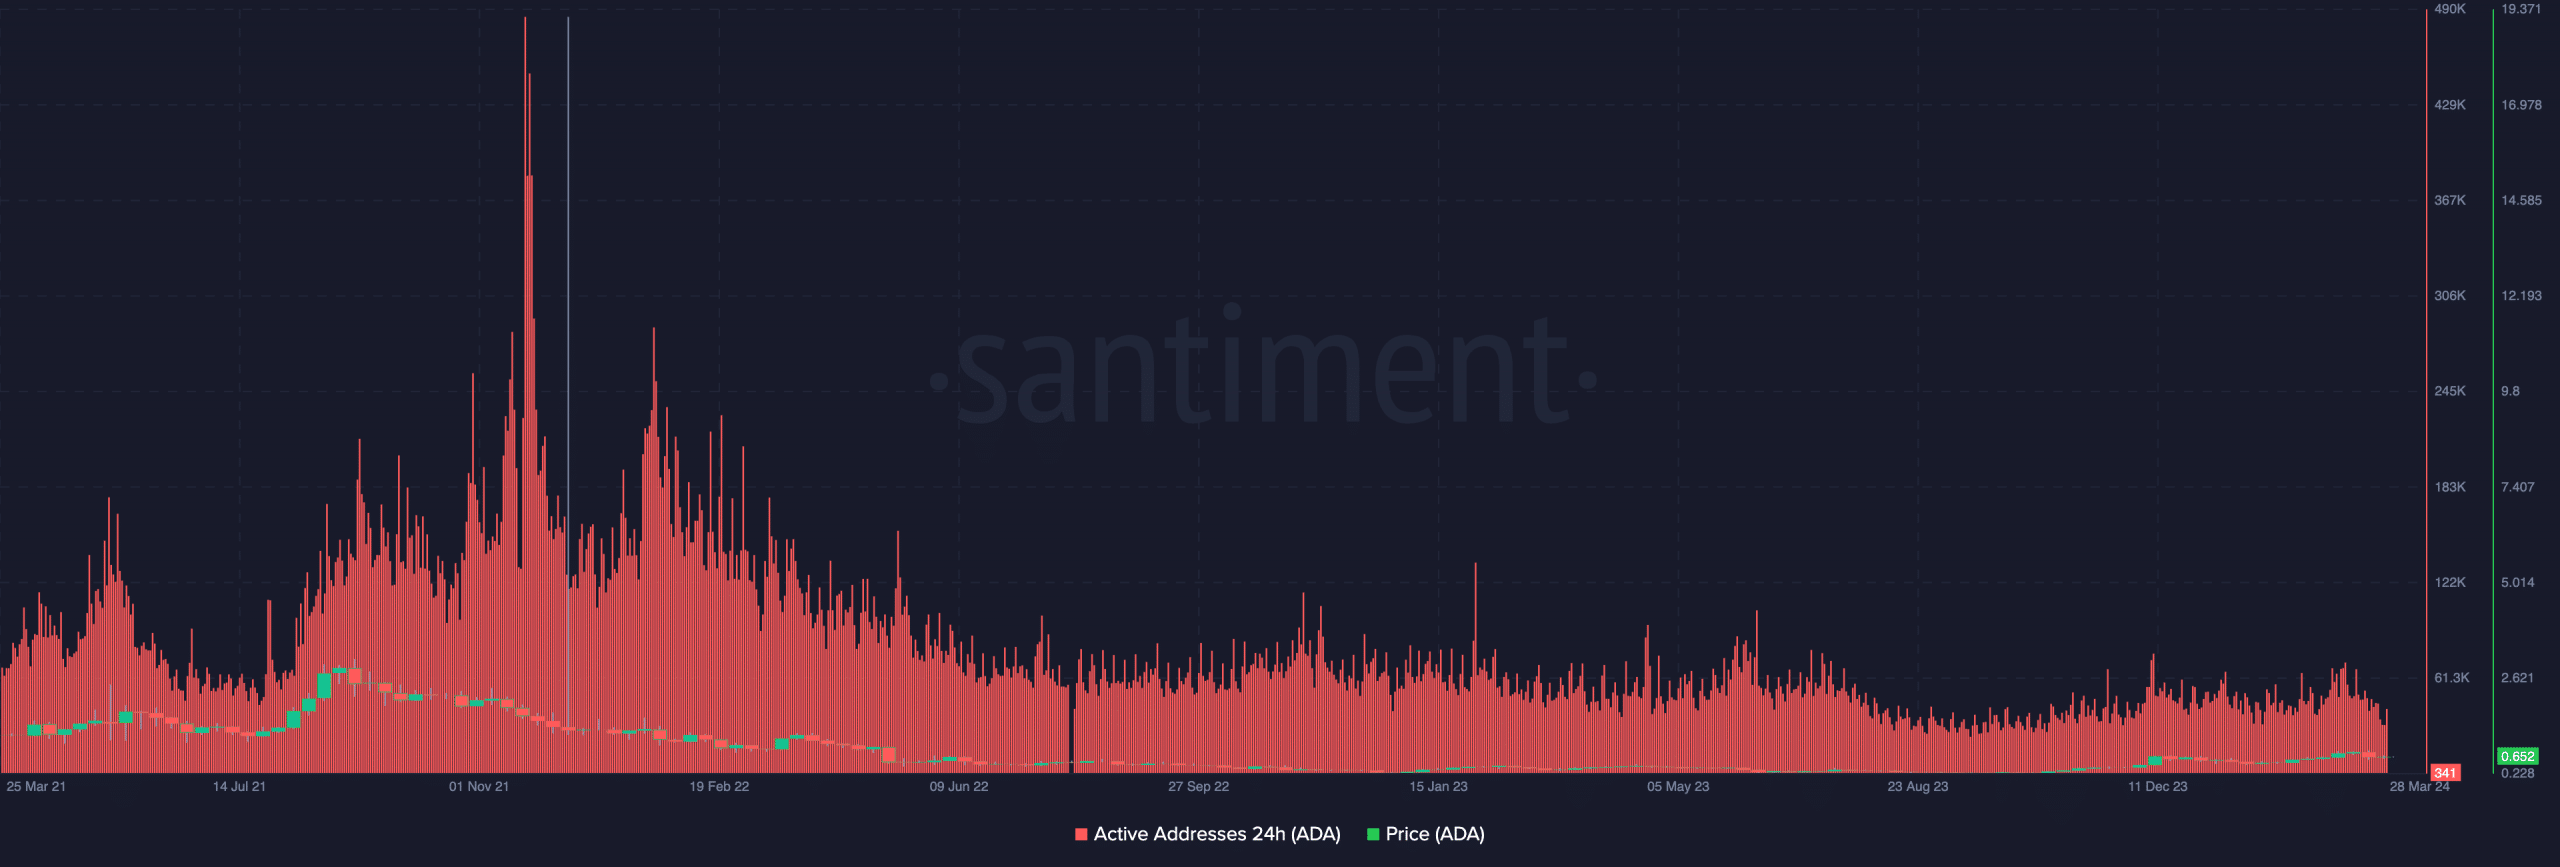Viewport: 2560px width, 867px height.
Task: Click the 01 Nov 21 date label
Action: coord(479,787)
